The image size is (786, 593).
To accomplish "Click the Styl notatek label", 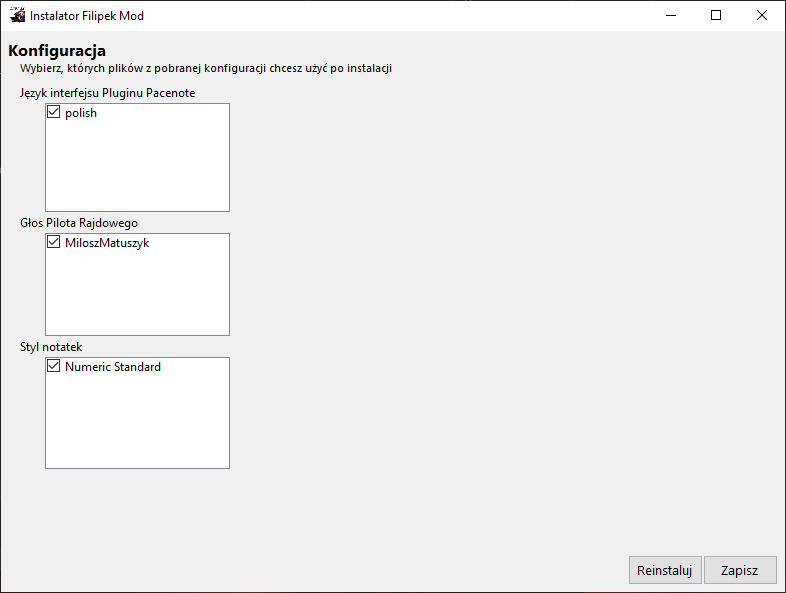I will 51,347.
